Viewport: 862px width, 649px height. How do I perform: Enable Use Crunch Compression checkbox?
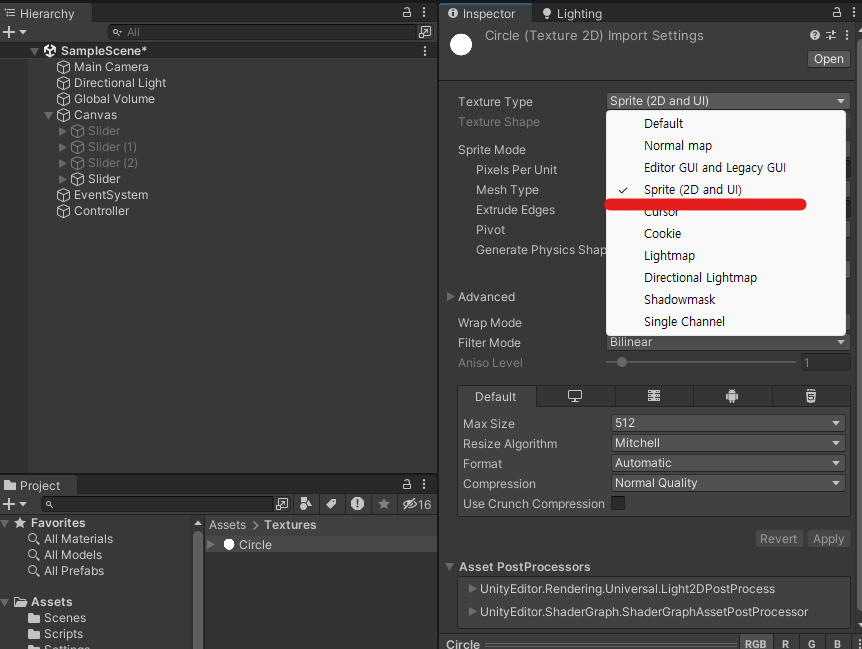pyautogui.click(x=618, y=503)
